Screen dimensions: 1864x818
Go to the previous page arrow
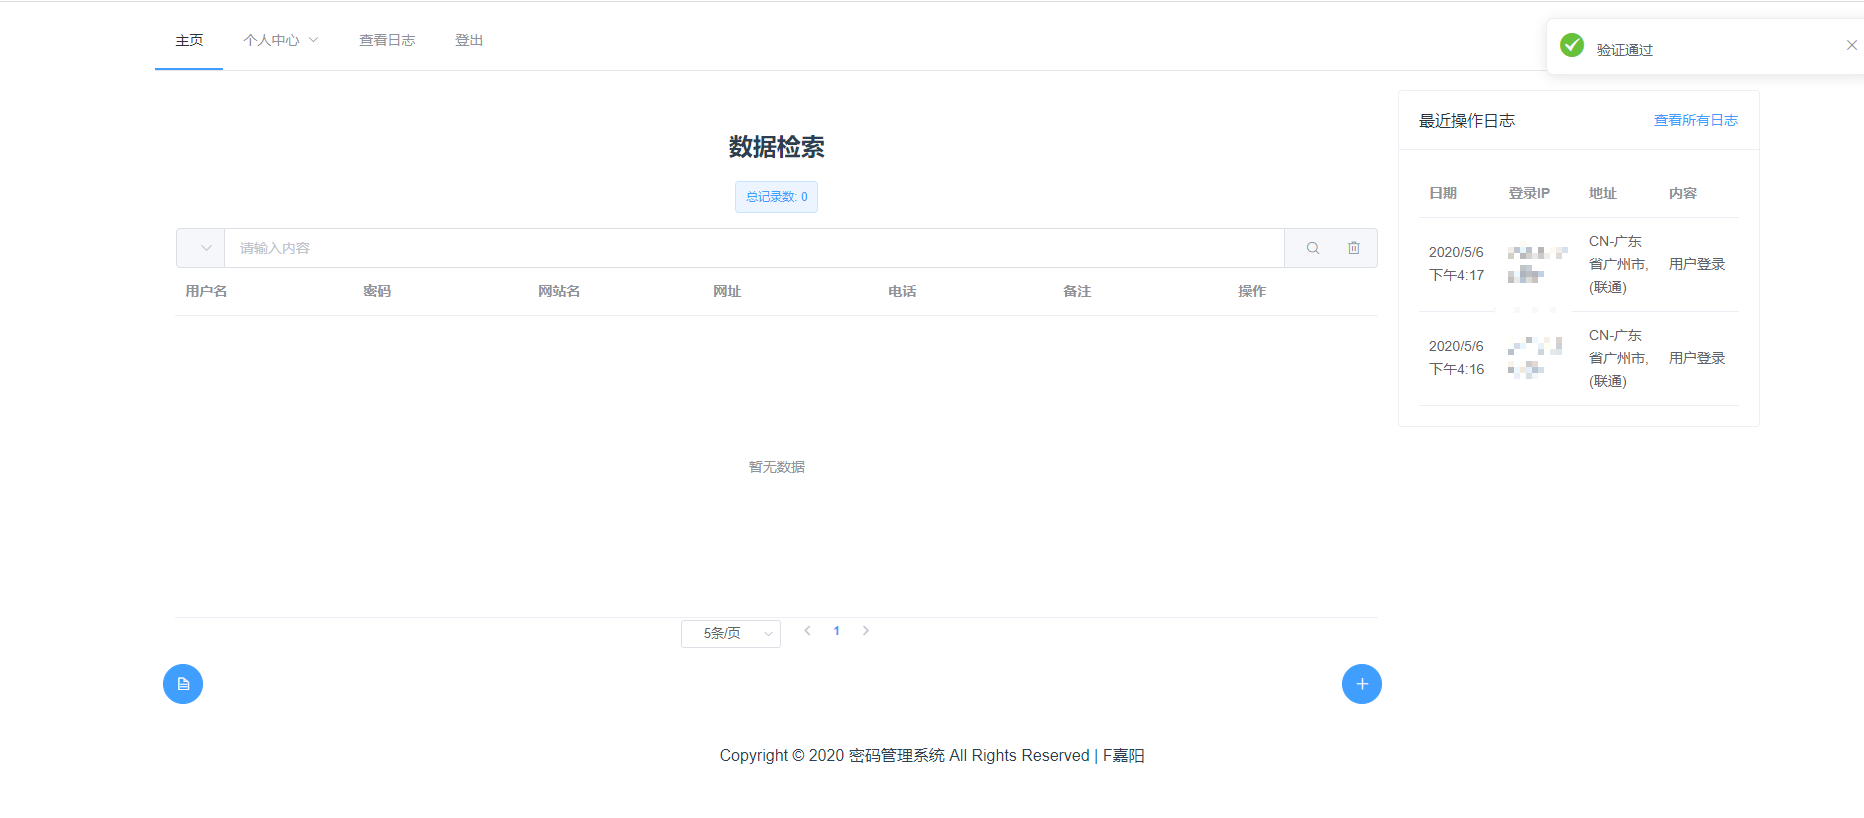pyautogui.click(x=807, y=631)
